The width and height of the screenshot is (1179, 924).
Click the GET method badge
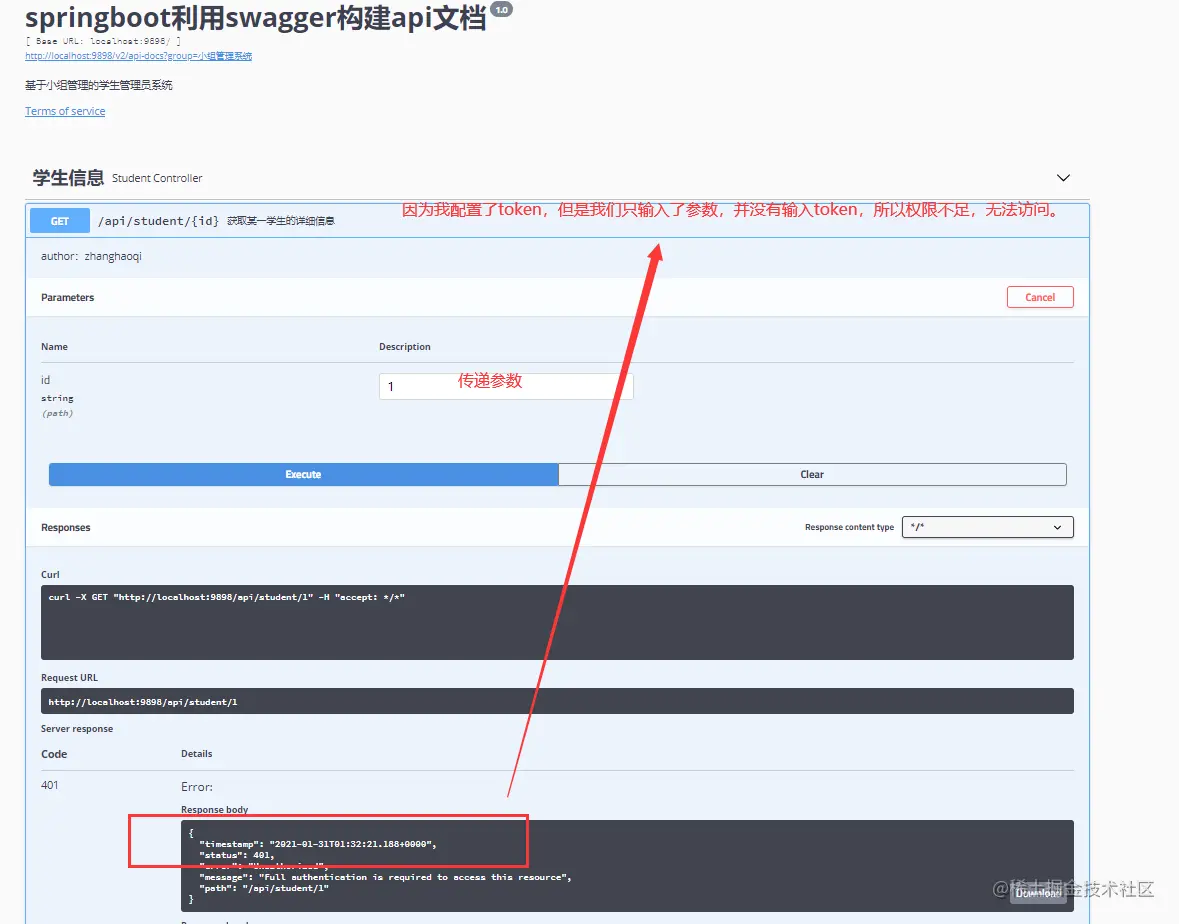pyautogui.click(x=60, y=221)
